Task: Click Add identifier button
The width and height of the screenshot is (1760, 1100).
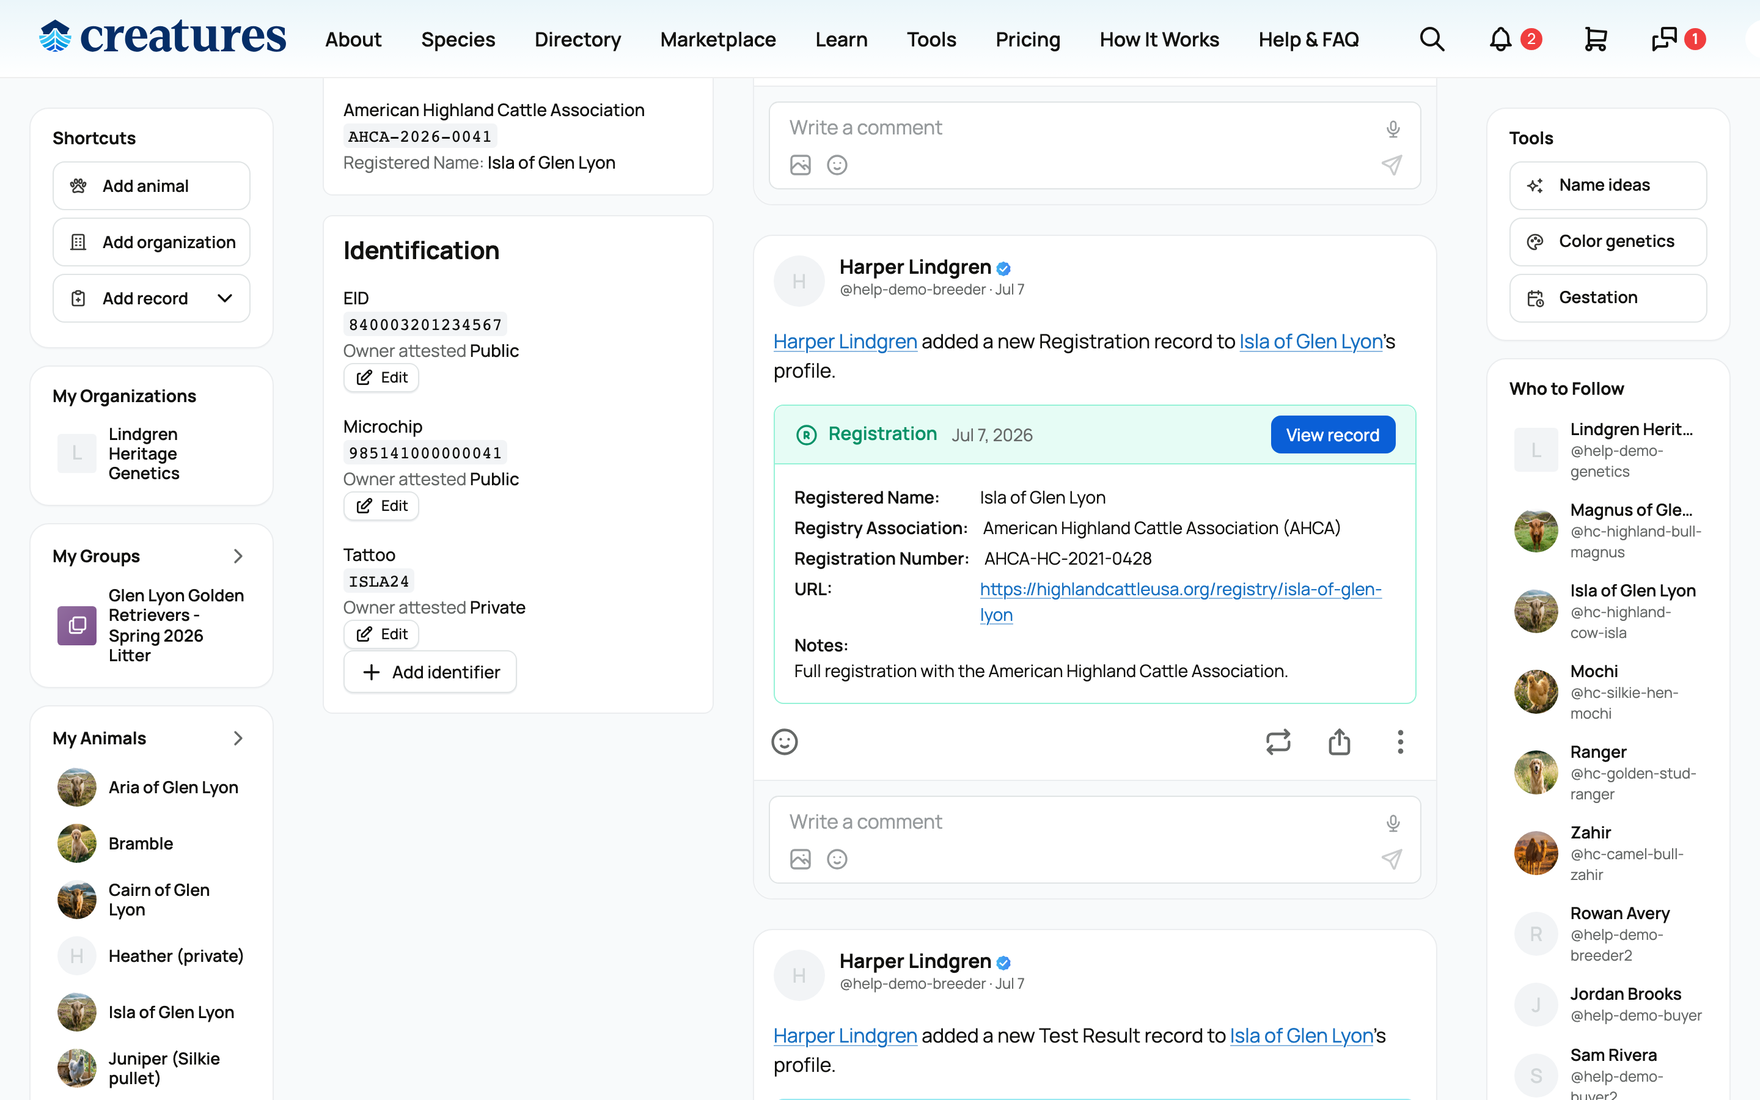Action: pyautogui.click(x=430, y=672)
